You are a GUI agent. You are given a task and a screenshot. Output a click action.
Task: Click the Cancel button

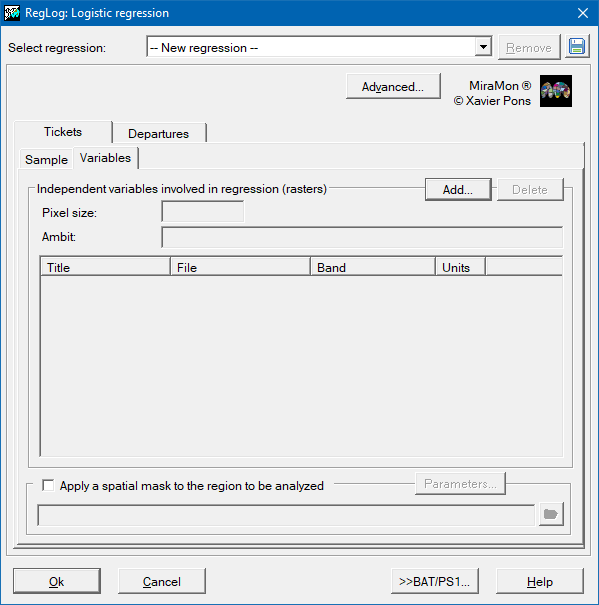[x=162, y=581]
